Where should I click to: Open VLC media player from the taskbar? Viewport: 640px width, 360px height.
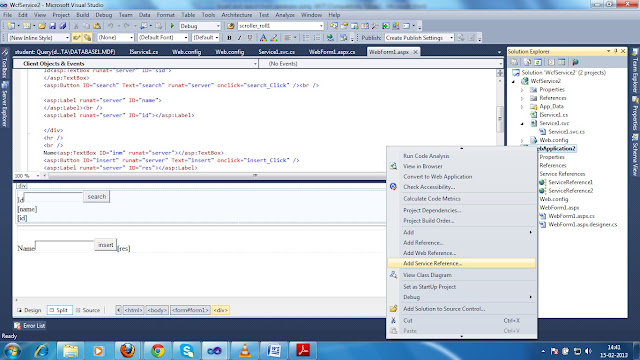click(244, 351)
